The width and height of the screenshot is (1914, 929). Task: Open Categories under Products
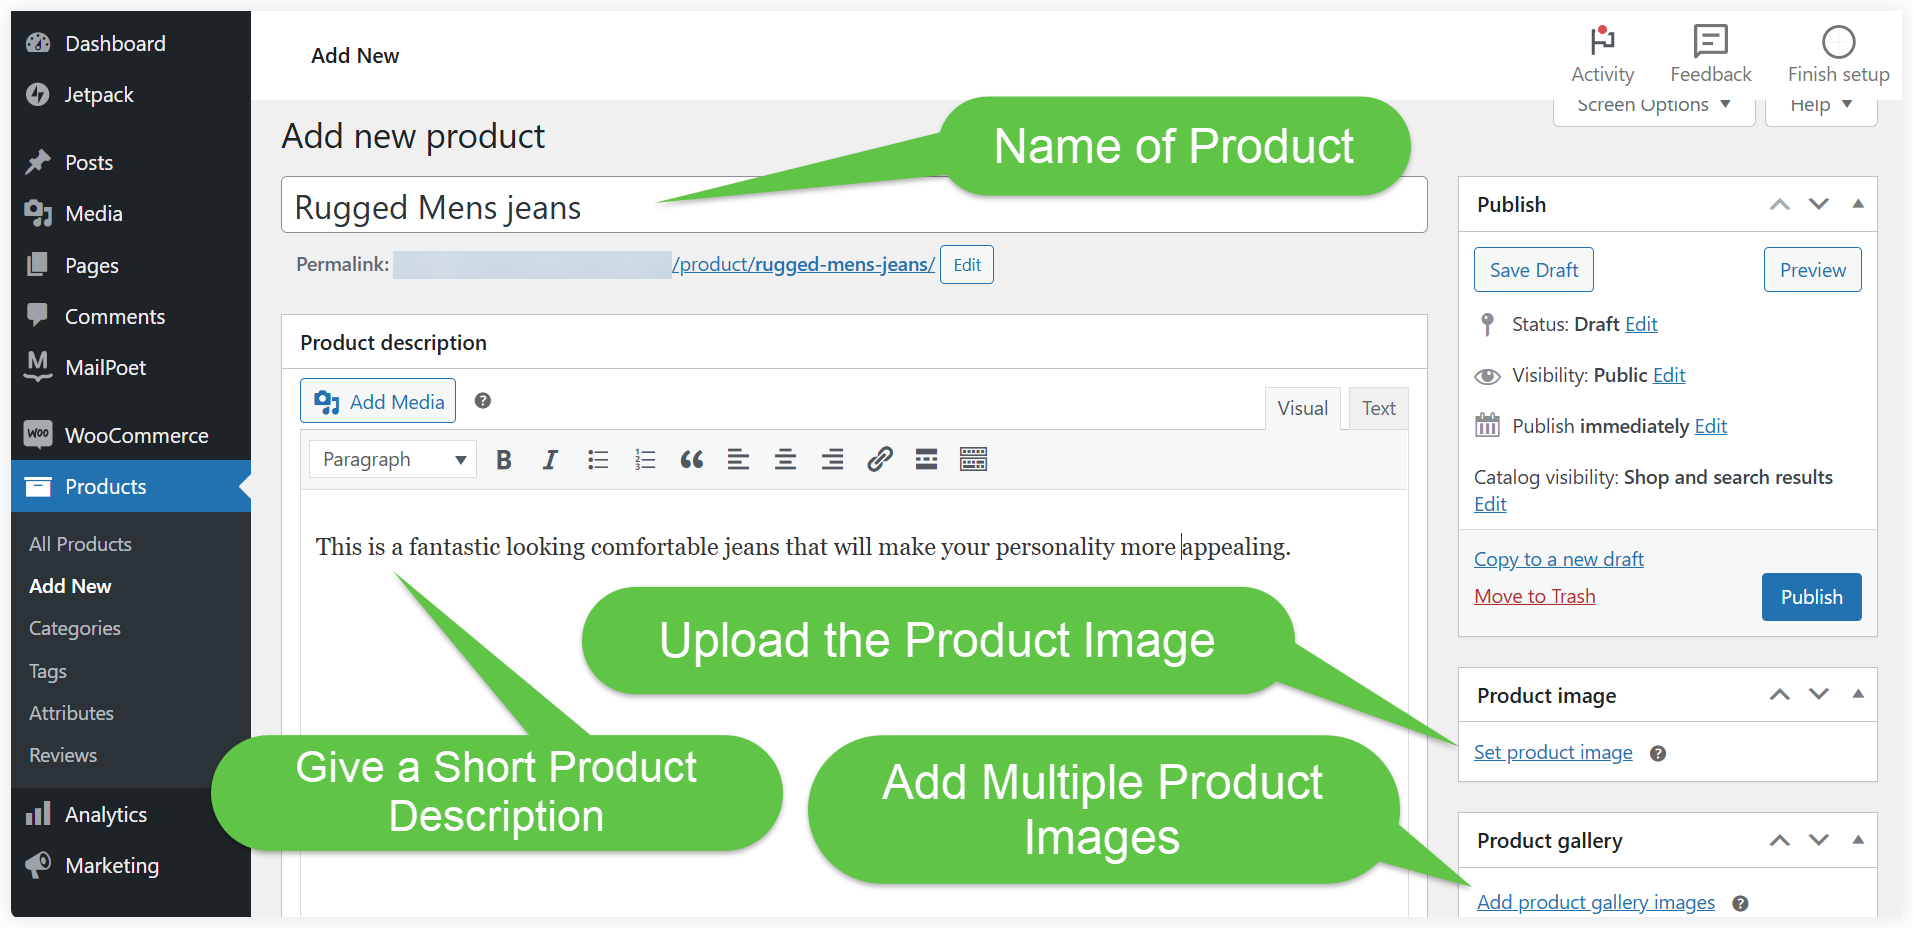click(75, 629)
